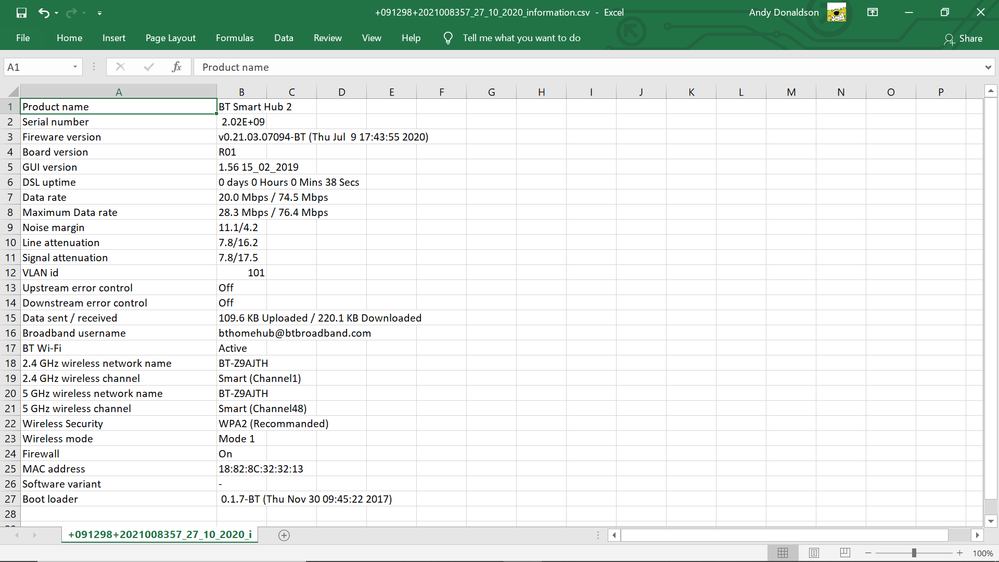Click the Select All corner triangle
This screenshot has width=999, height=562.
(10, 92)
